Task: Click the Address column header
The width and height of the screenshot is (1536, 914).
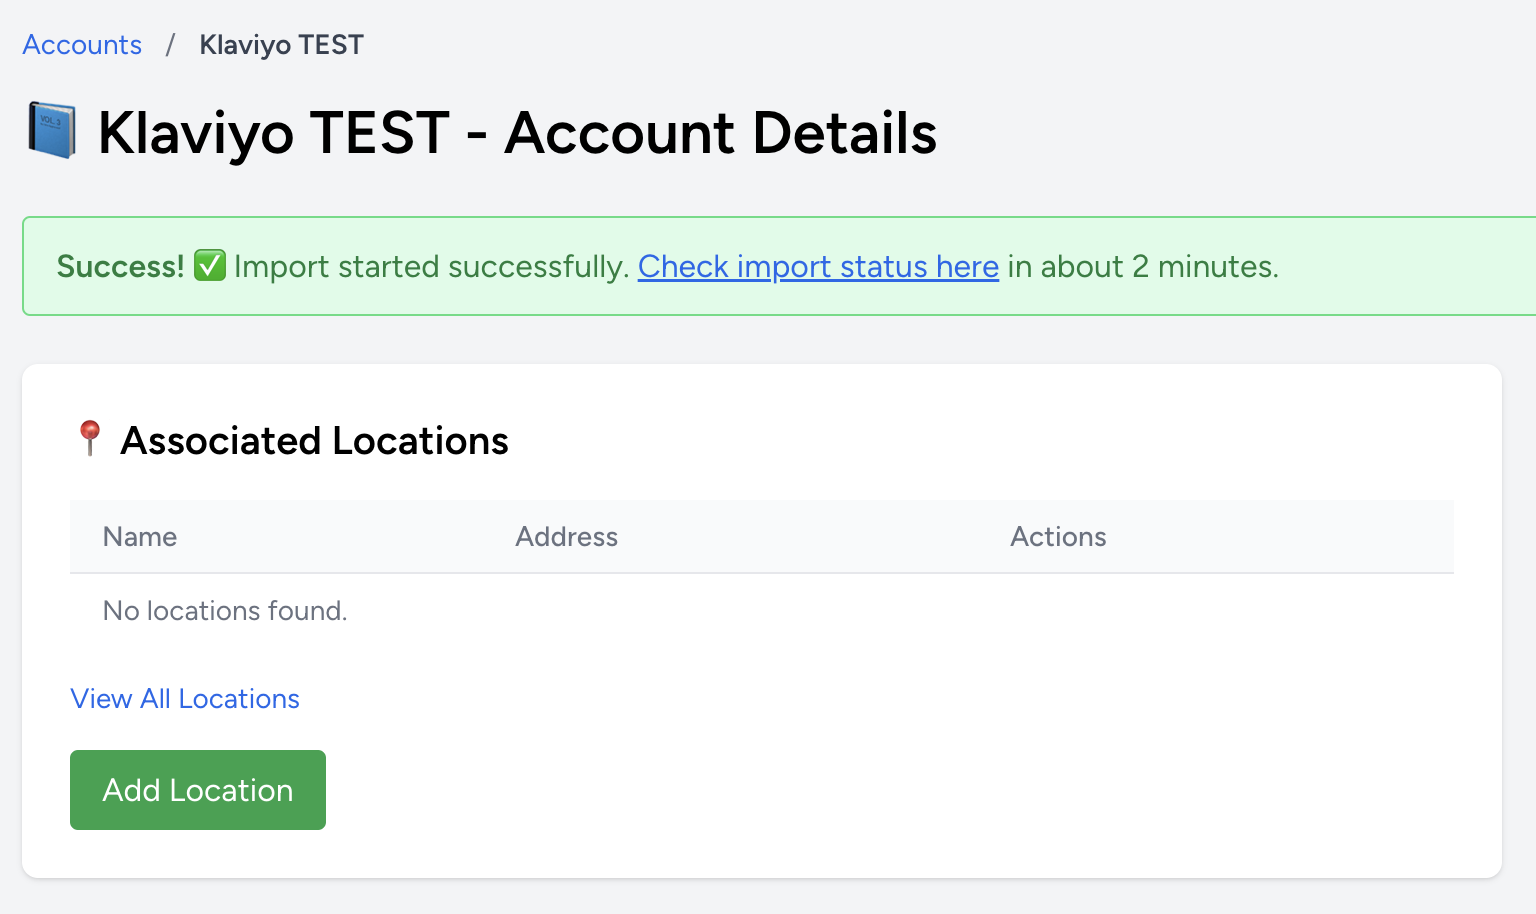Action: pos(566,537)
